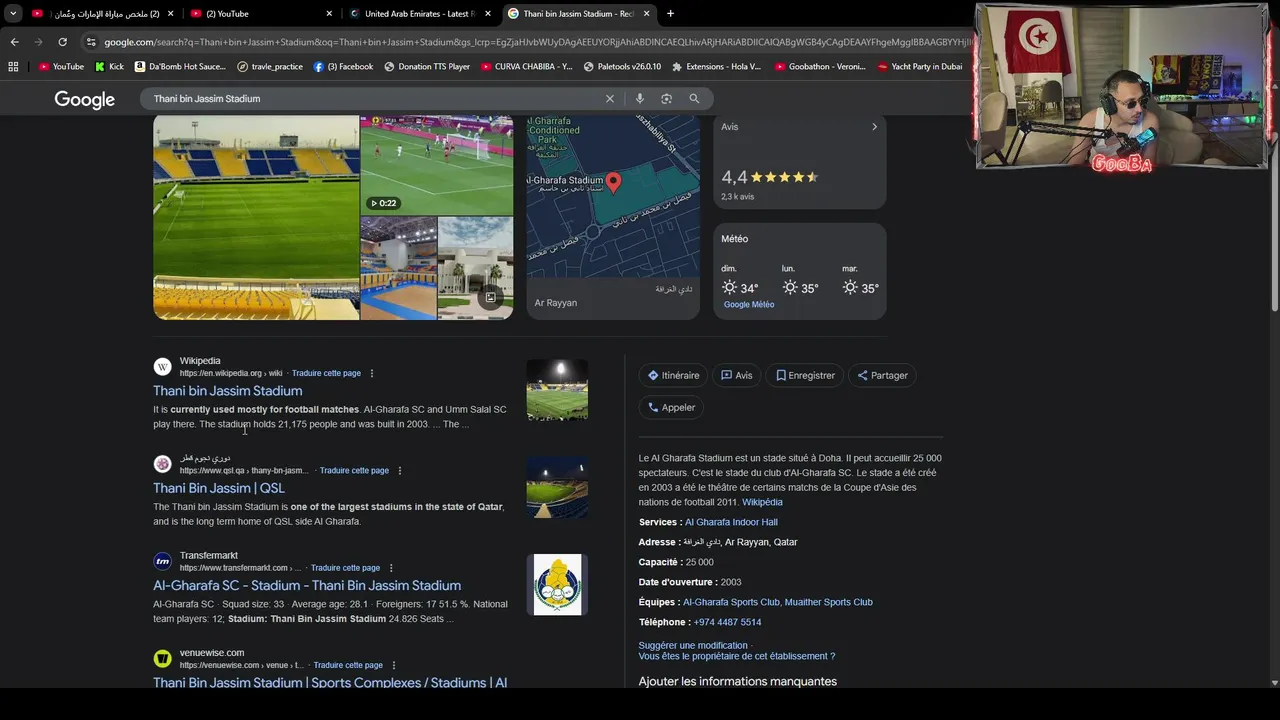Submit search with magnifier icon
Viewport: 1280px width, 720px height.
694,98
